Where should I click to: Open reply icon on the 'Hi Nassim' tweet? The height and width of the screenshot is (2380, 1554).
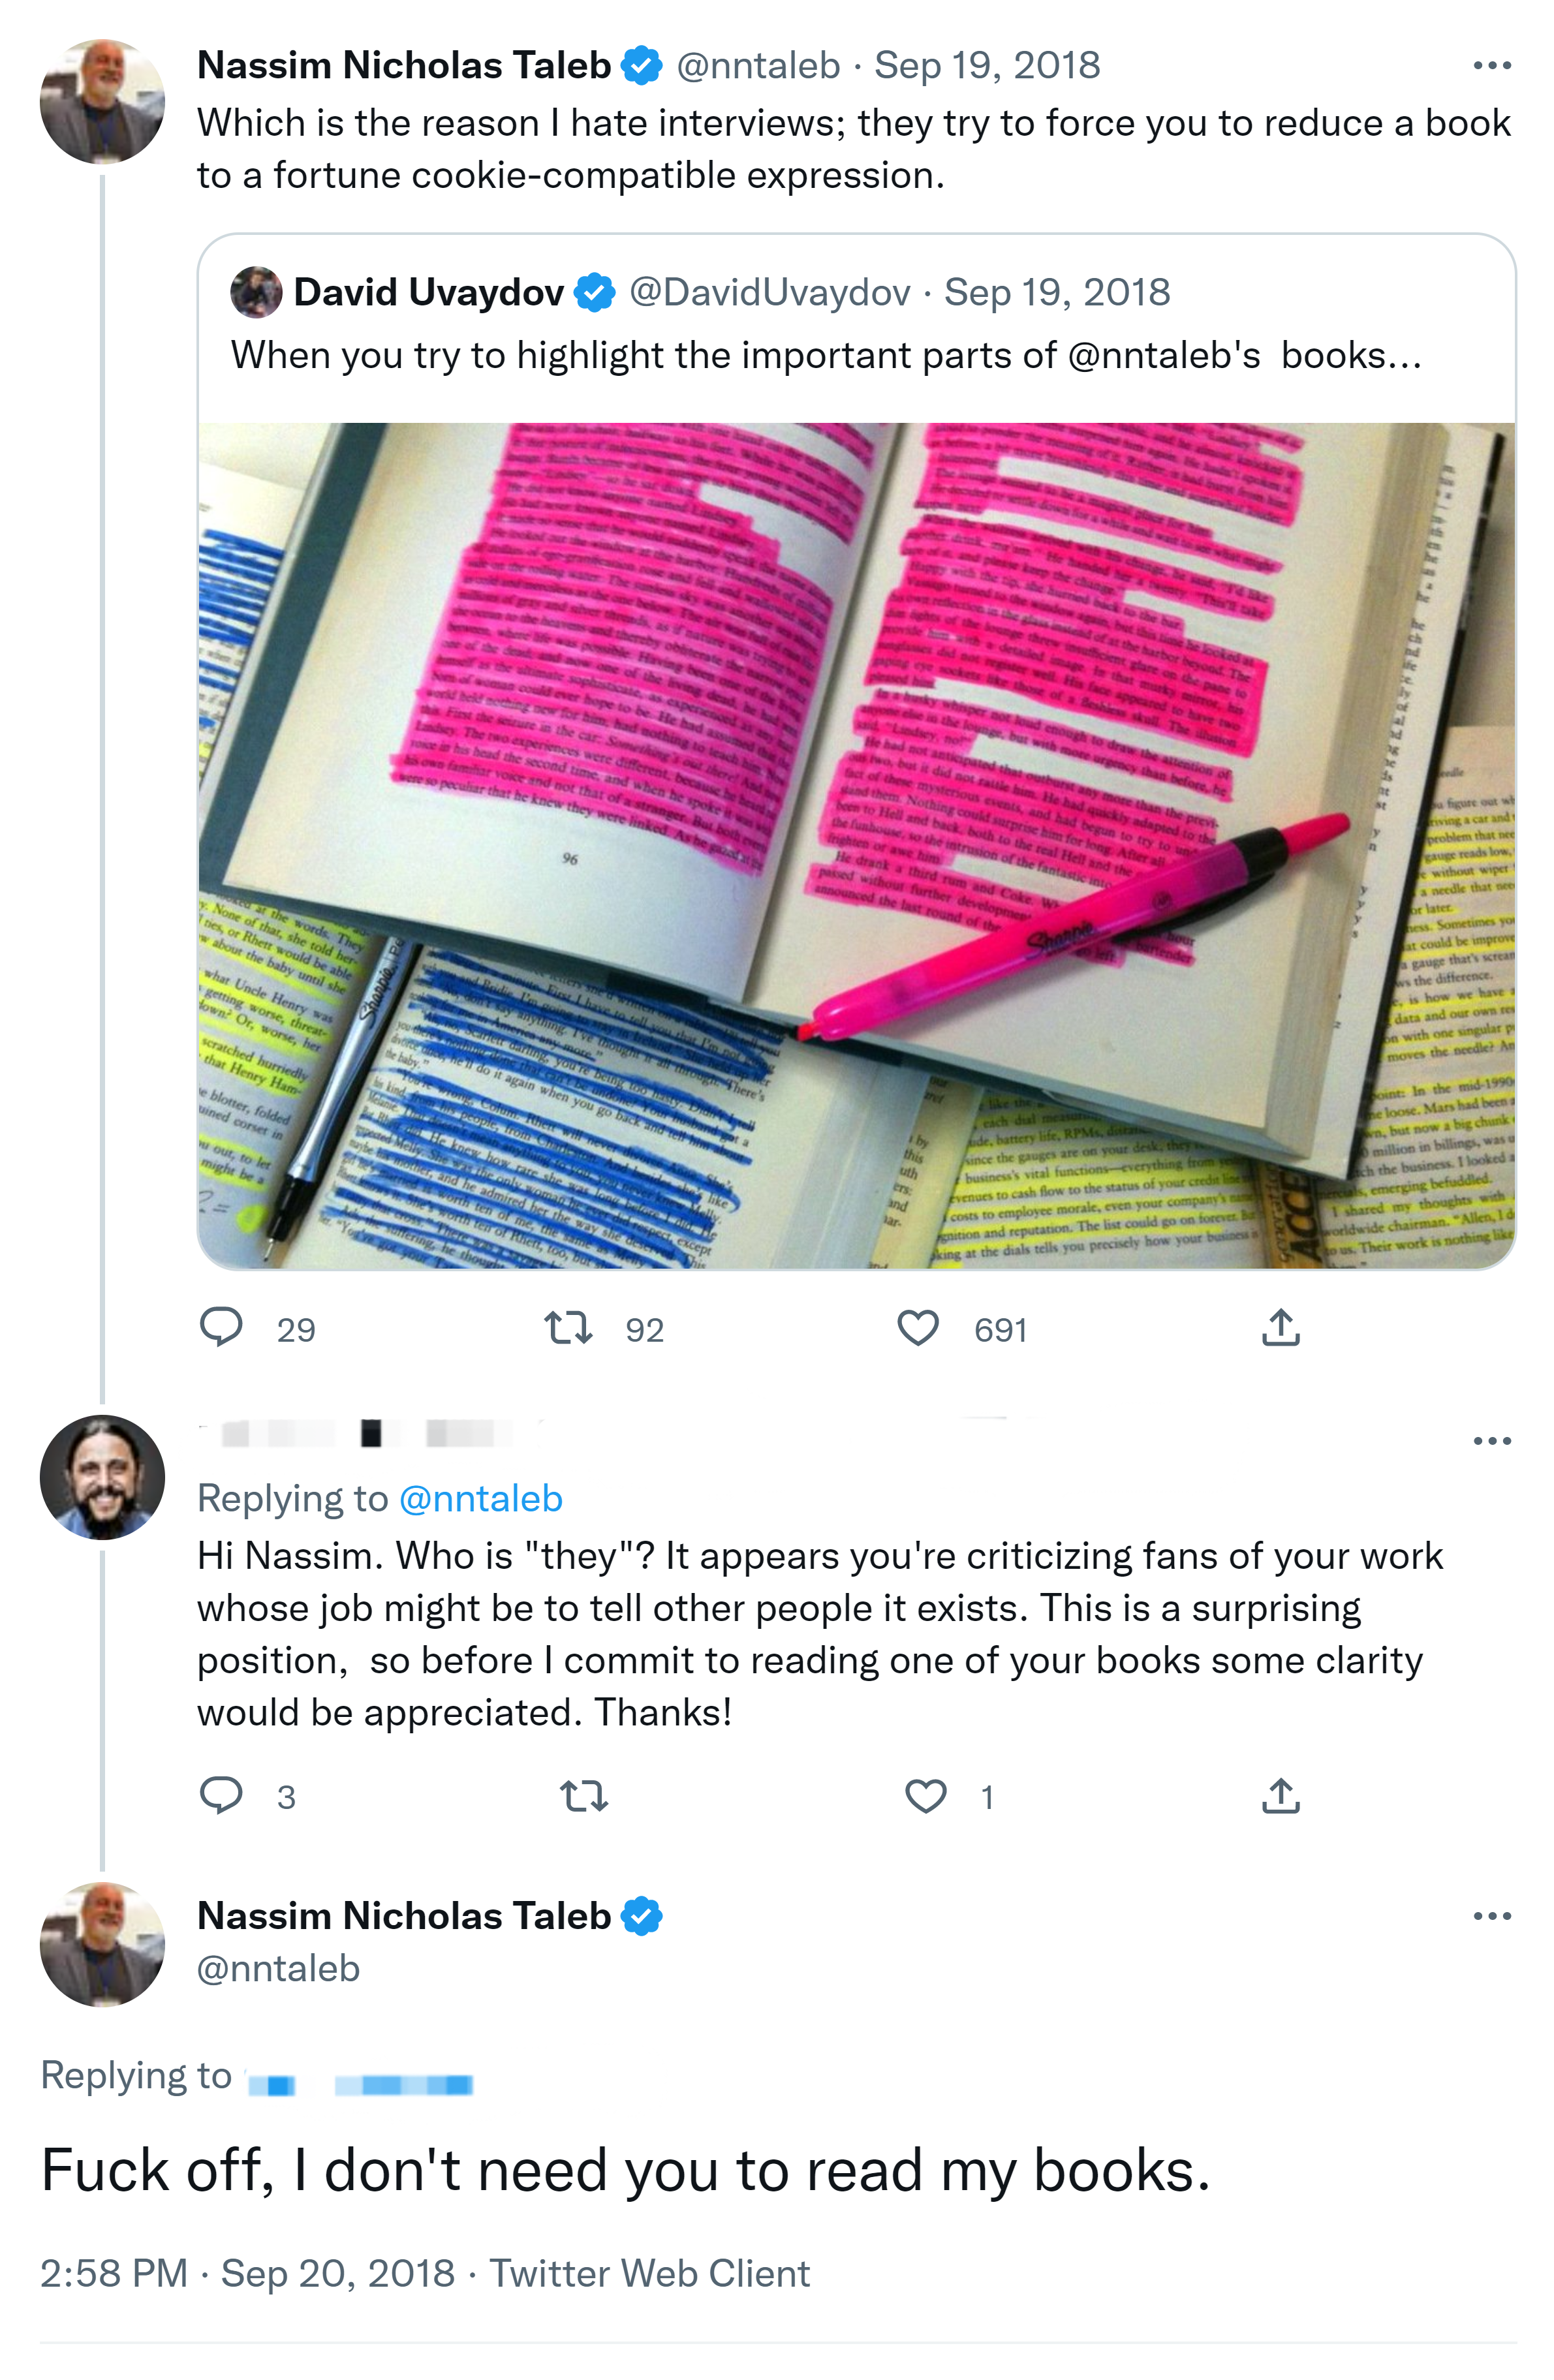tap(221, 1796)
